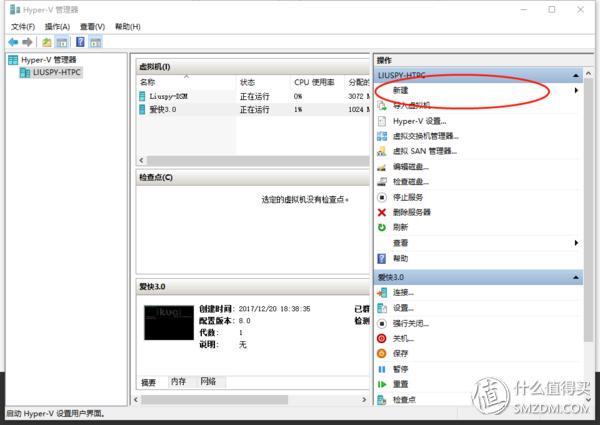Click the green 刷新 refresh icon
Viewport: 600px width, 425px height.
pos(382,227)
